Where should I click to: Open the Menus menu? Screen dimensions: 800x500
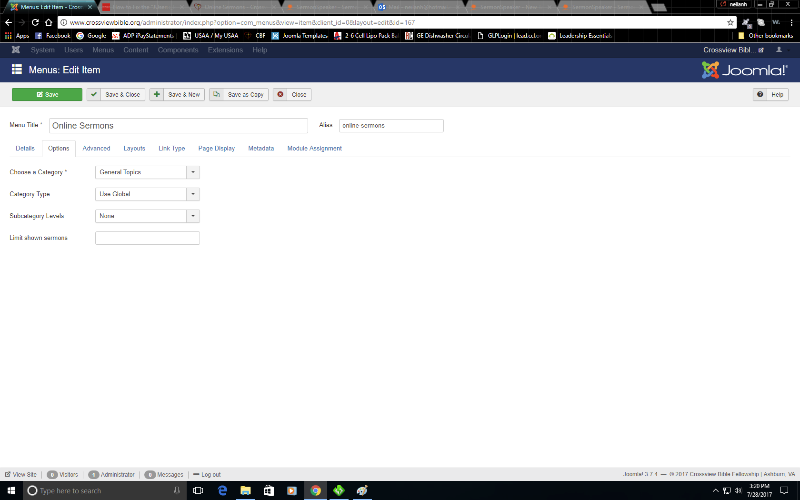pos(103,50)
